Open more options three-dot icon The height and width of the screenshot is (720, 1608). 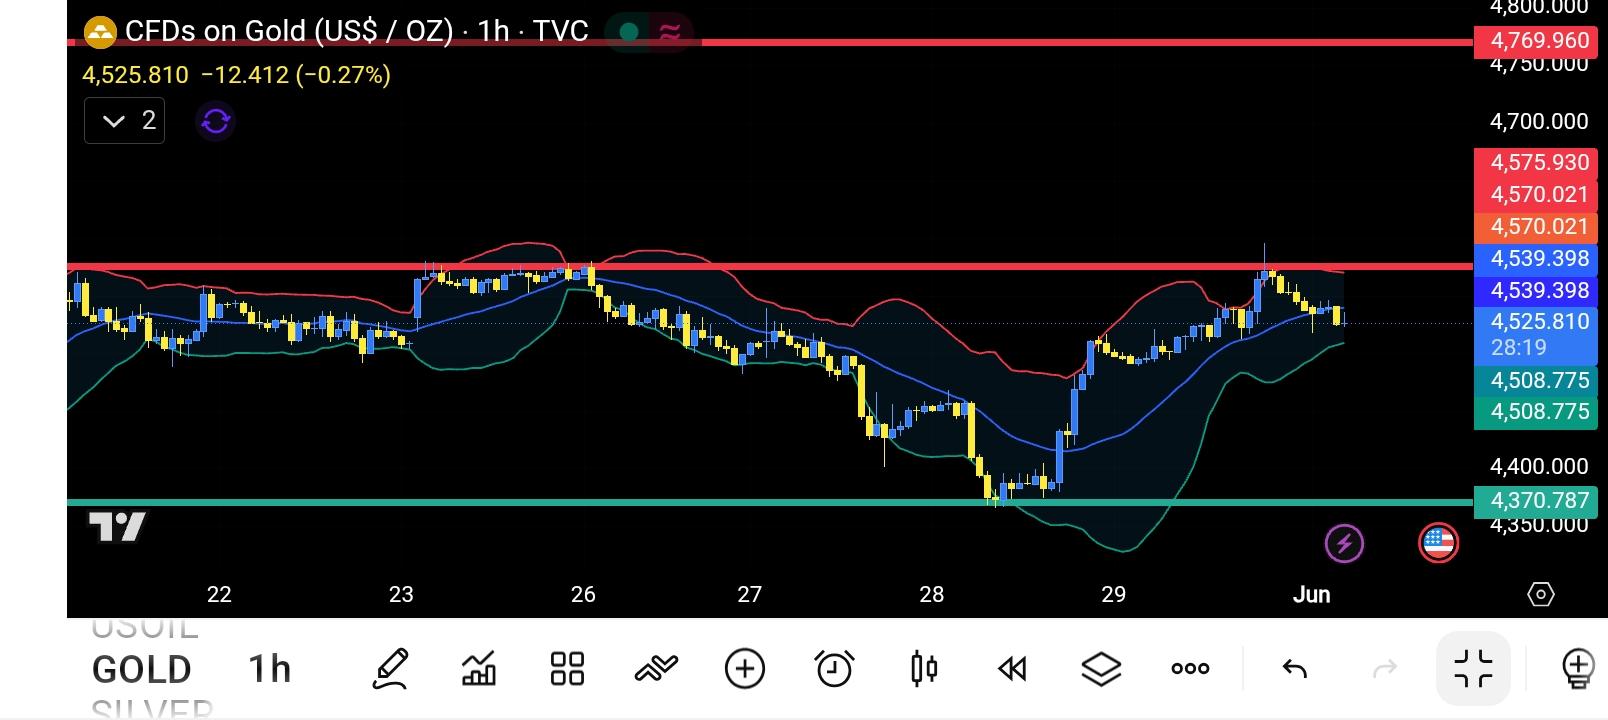tap(1190, 668)
